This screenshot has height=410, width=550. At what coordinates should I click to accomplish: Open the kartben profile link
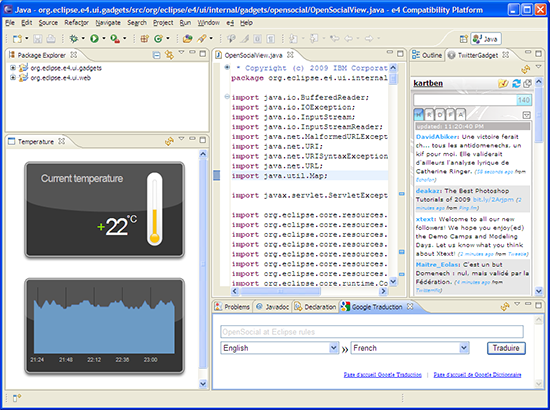coord(428,83)
